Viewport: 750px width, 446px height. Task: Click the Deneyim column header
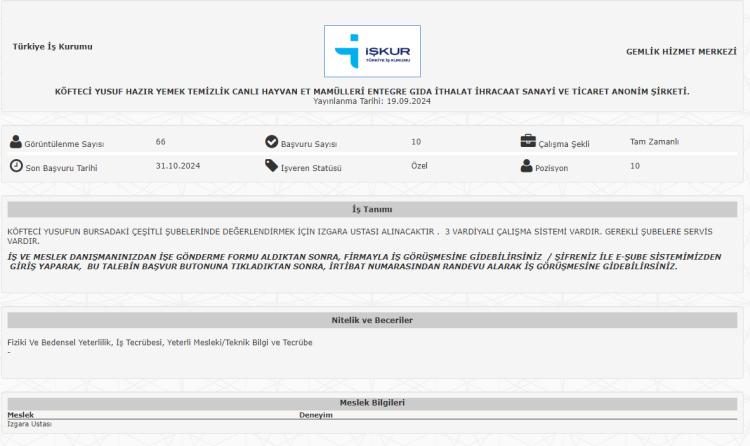click(316, 414)
